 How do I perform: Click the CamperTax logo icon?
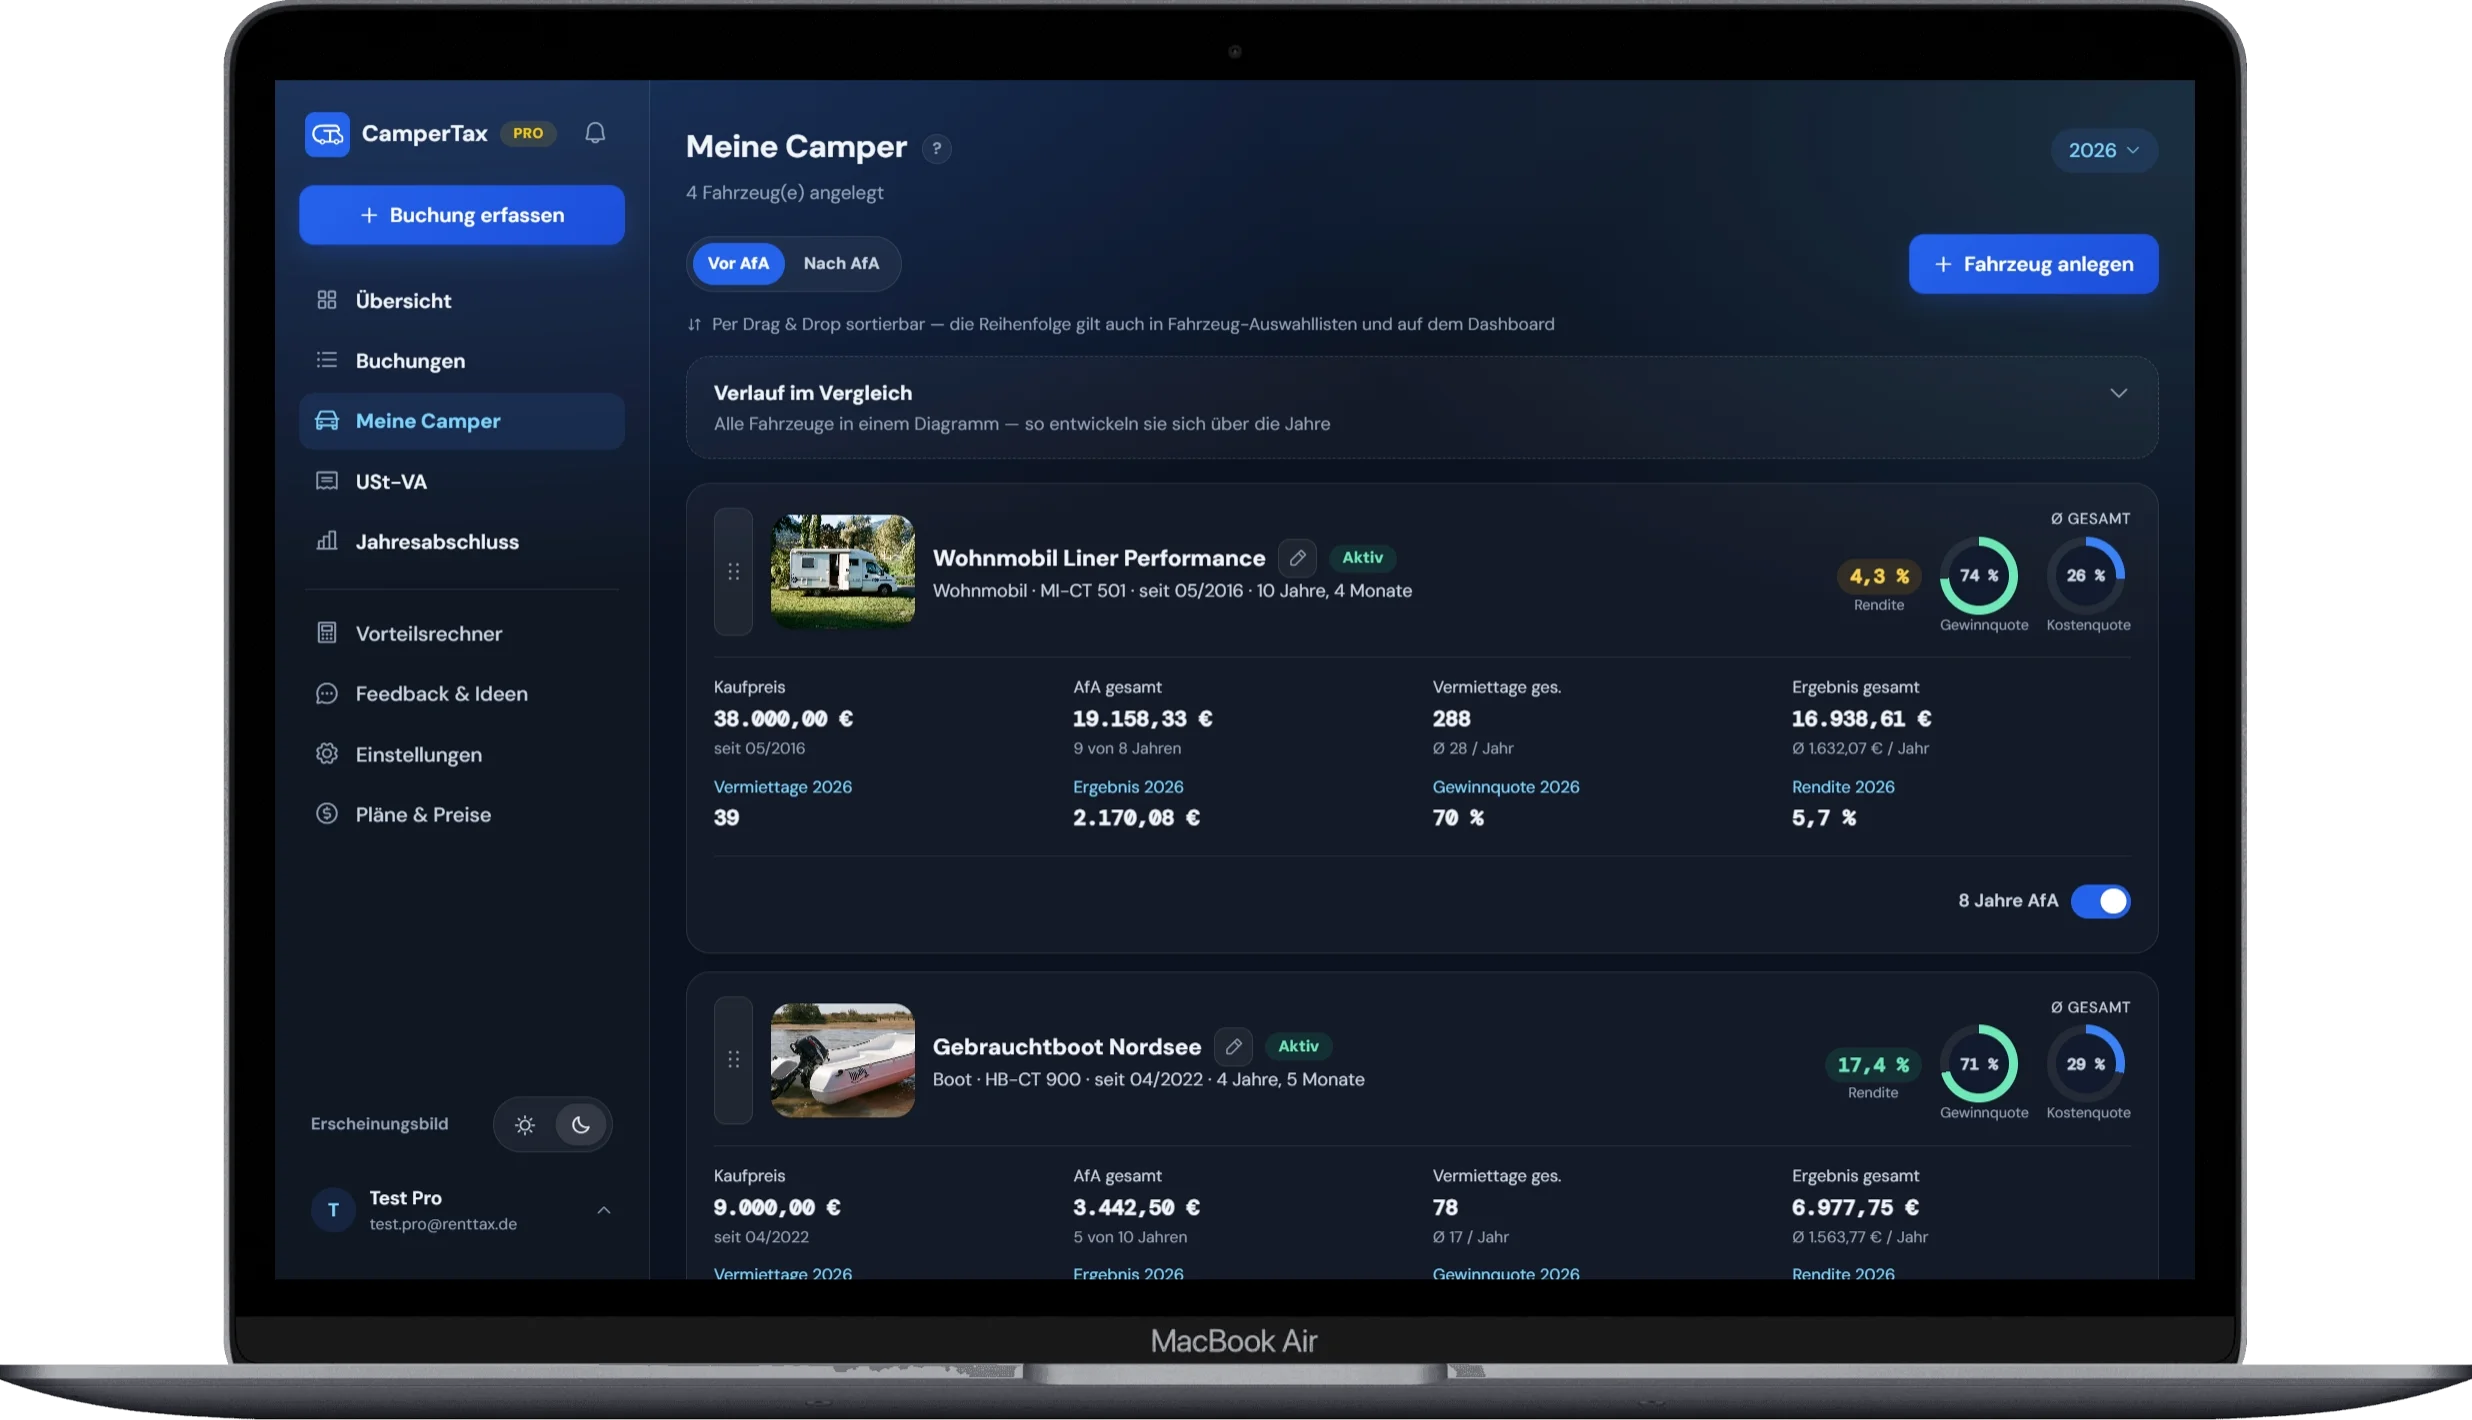pos(327,134)
